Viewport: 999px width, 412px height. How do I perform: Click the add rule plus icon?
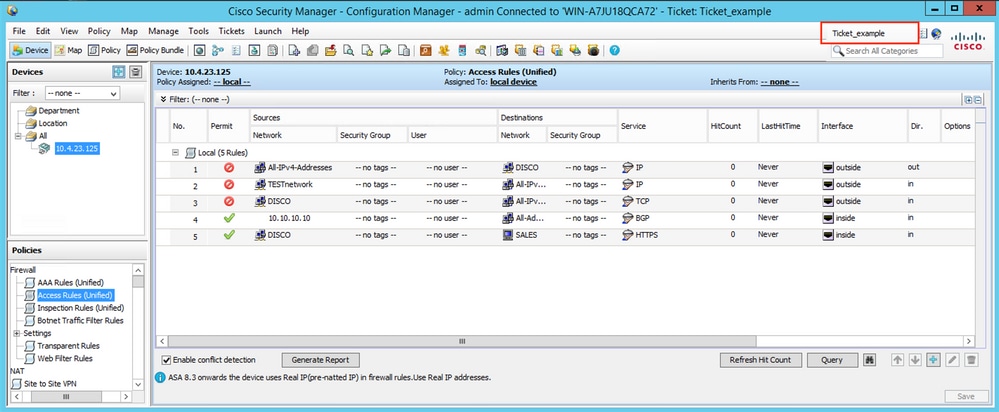[932, 360]
